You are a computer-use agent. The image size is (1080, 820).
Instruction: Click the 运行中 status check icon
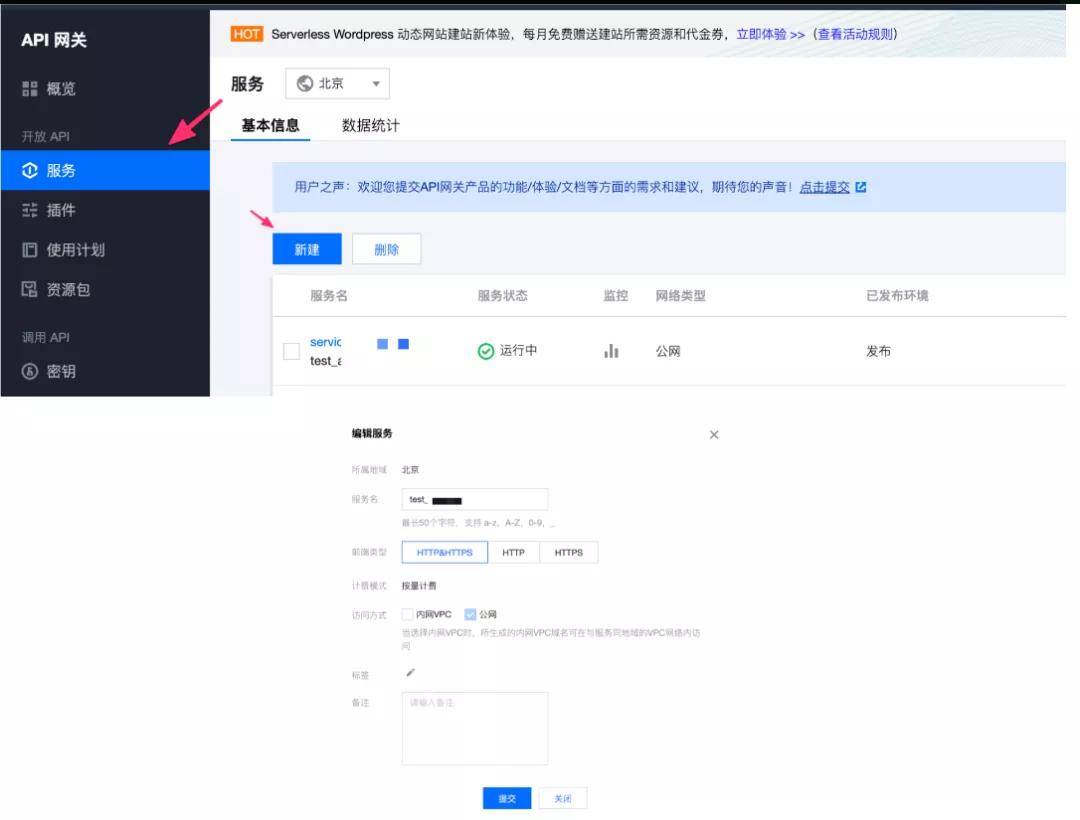point(486,350)
